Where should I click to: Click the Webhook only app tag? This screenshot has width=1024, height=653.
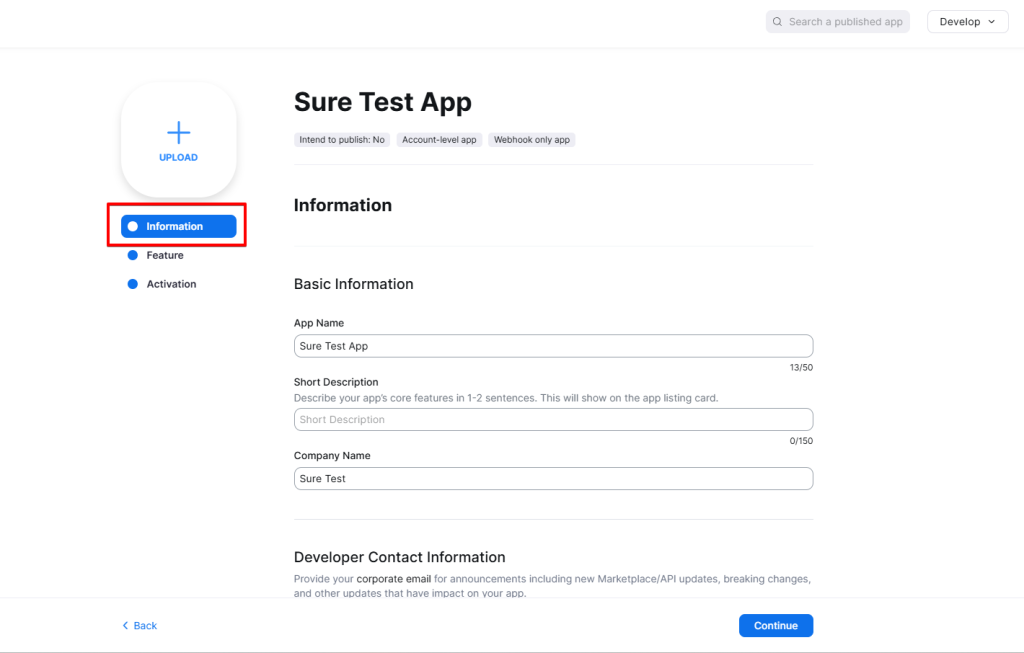[532, 140]
